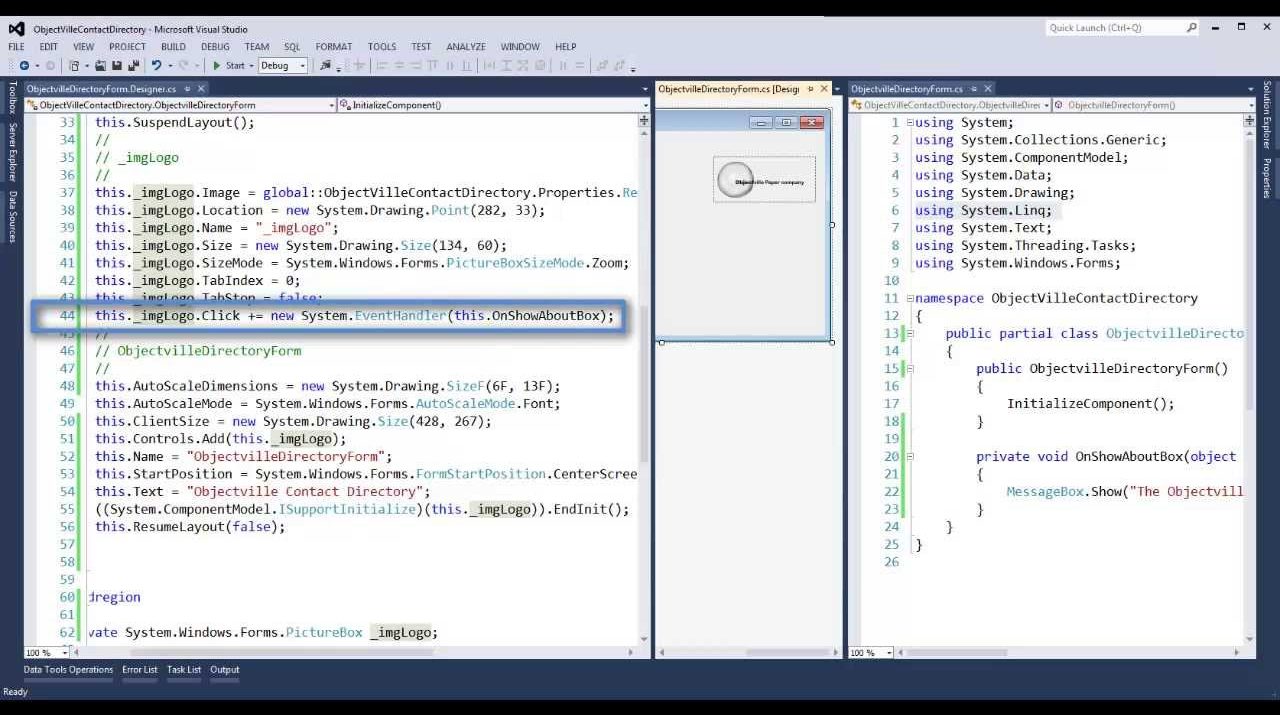This screenshot has height=715, width=1280.
Task: Switch to the Error List tab
Action: (139, 670)
